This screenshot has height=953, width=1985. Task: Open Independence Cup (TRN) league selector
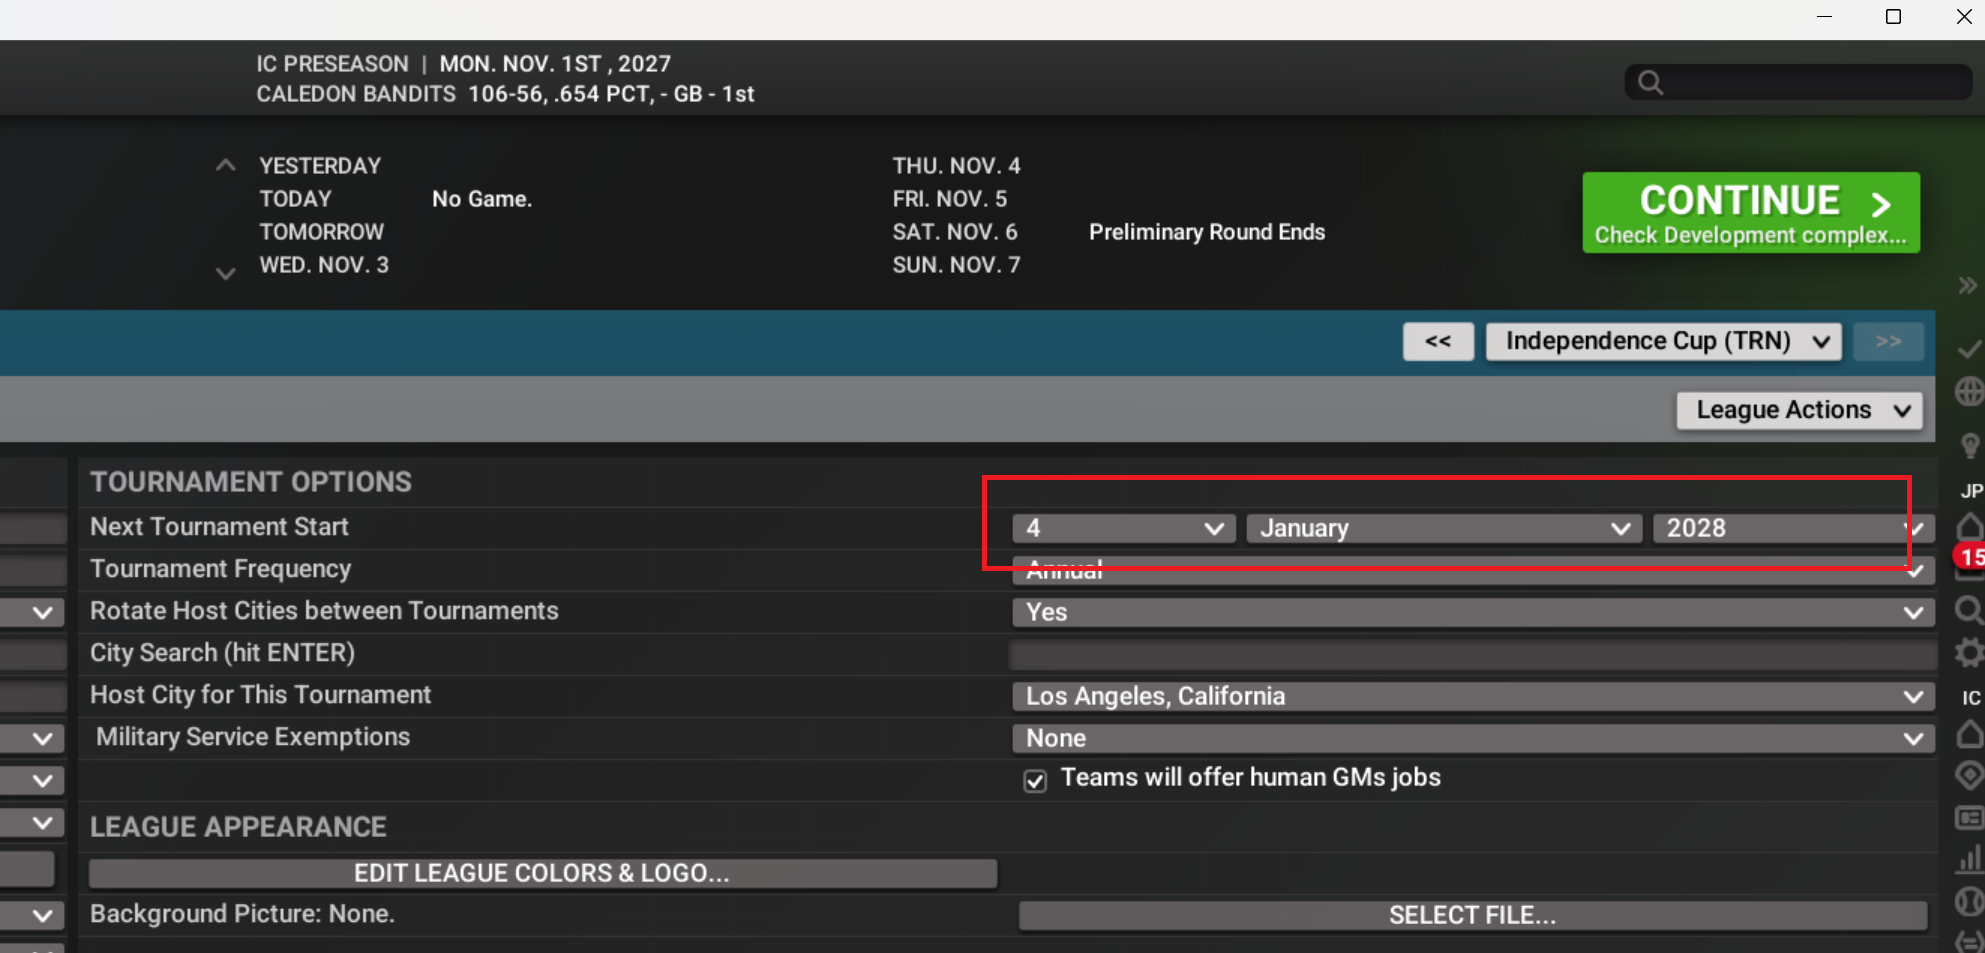click(1664, 341)
